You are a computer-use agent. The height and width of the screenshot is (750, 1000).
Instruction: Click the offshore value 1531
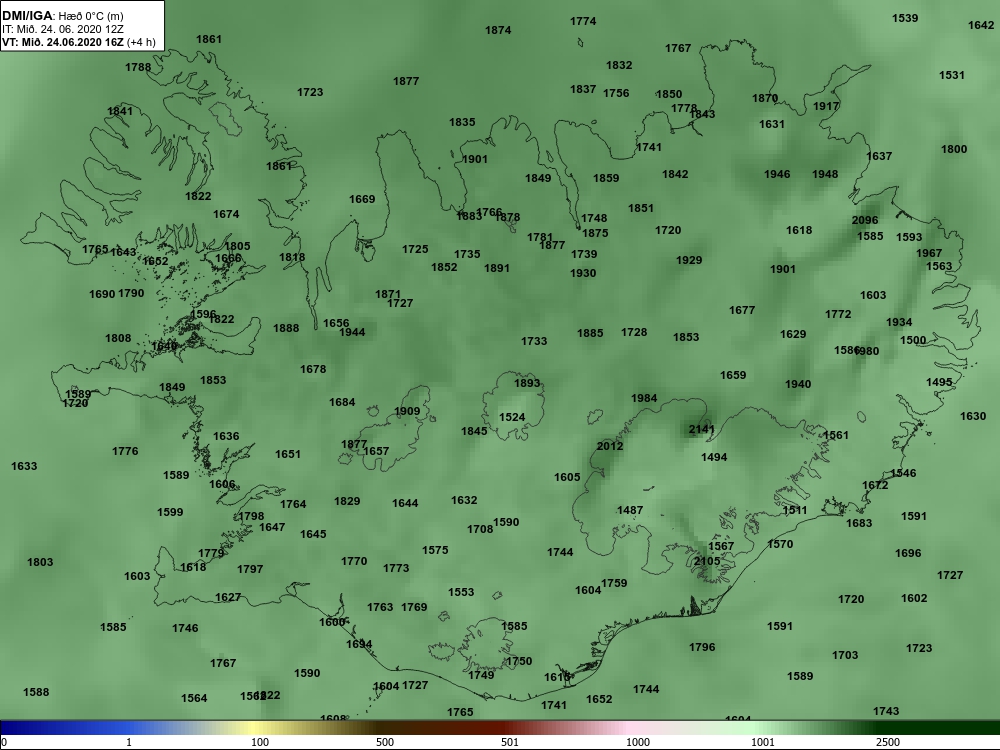click(952, 75)
